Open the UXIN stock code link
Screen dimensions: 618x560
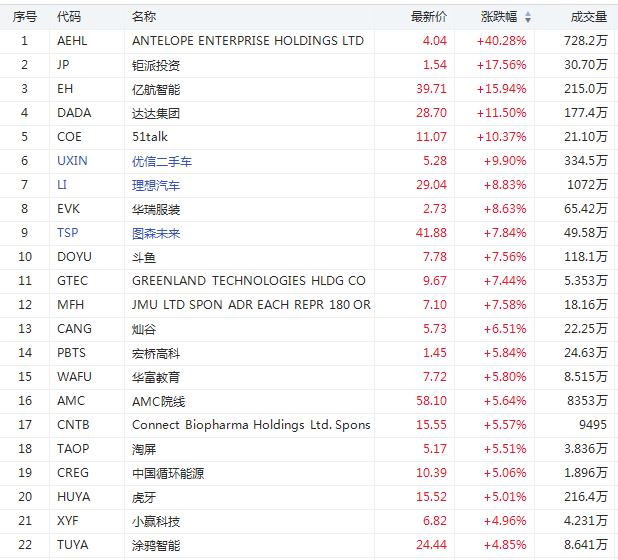(73, 161)
